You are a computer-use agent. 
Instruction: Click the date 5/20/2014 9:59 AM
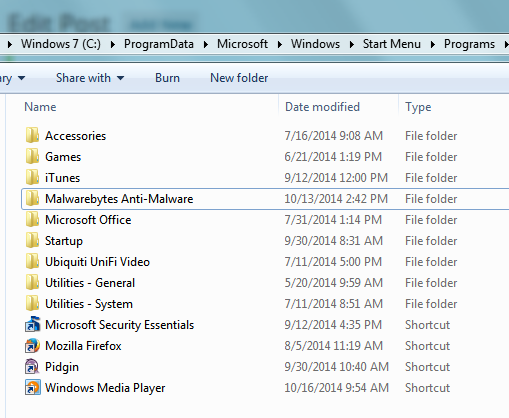(334, 283)
